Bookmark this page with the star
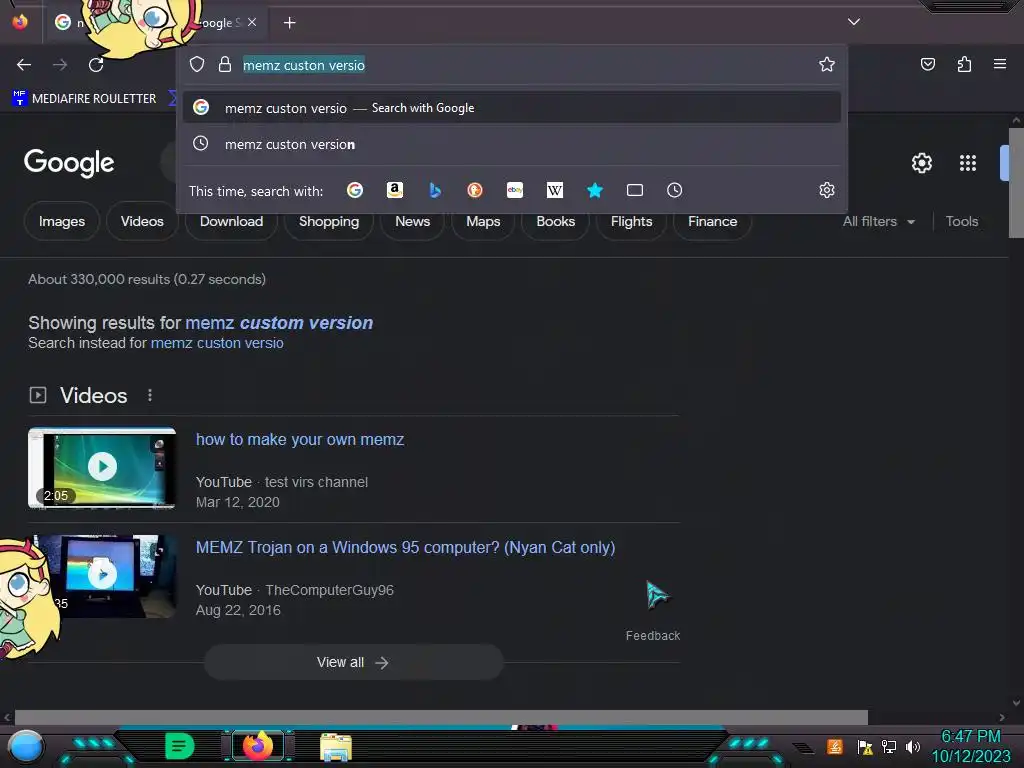Screen dimensions: 1024x768 827,64
